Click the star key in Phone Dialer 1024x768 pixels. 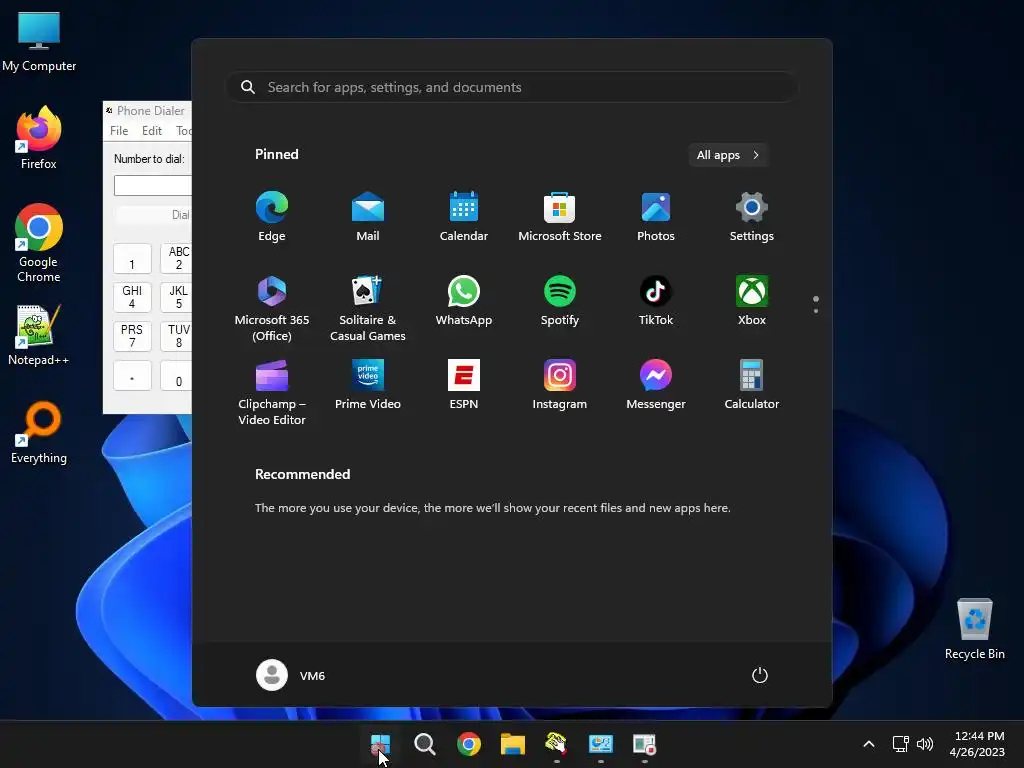pyautogui.click(x=132, y=376)
